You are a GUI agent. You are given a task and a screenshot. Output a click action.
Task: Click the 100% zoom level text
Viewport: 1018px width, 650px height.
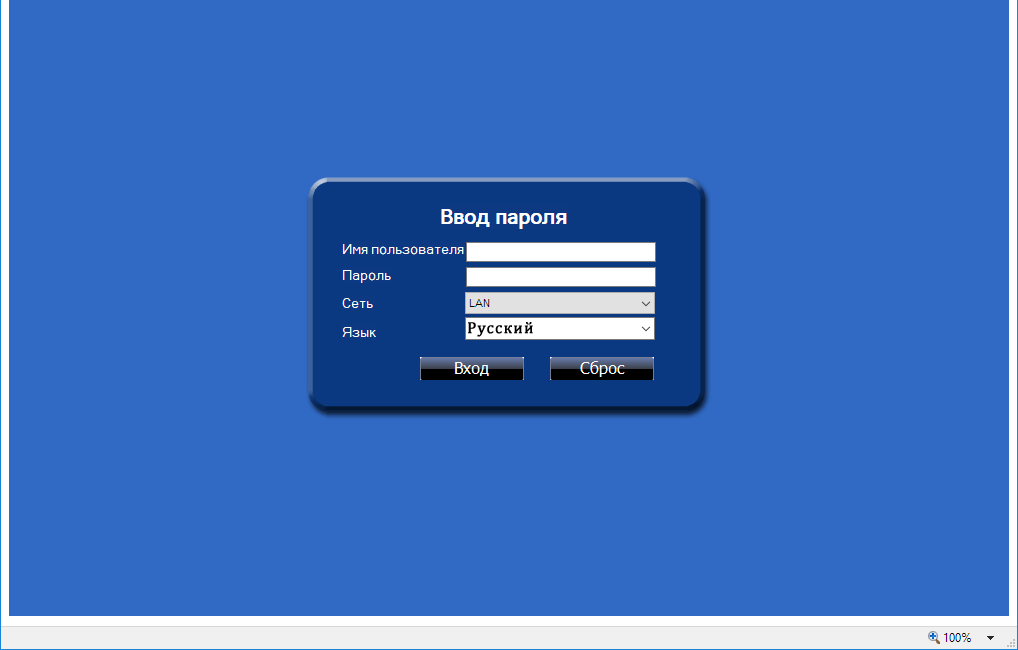point(957,637)
